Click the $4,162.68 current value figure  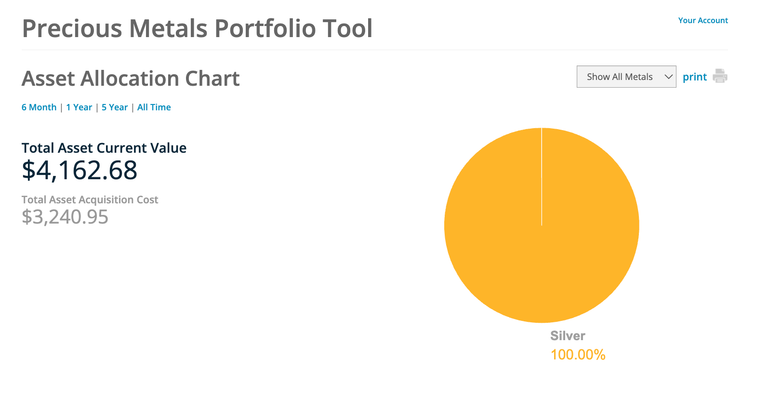[79, 170]
